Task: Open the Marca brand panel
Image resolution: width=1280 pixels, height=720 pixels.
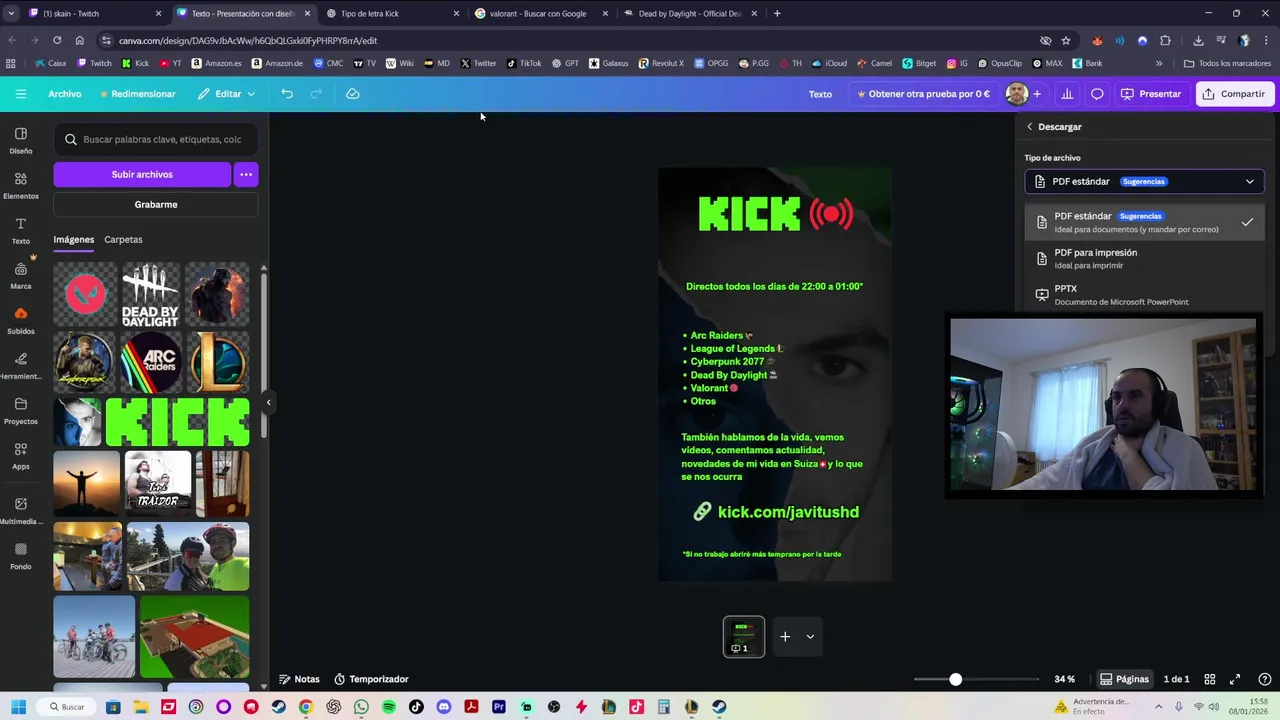Action: 21,276
